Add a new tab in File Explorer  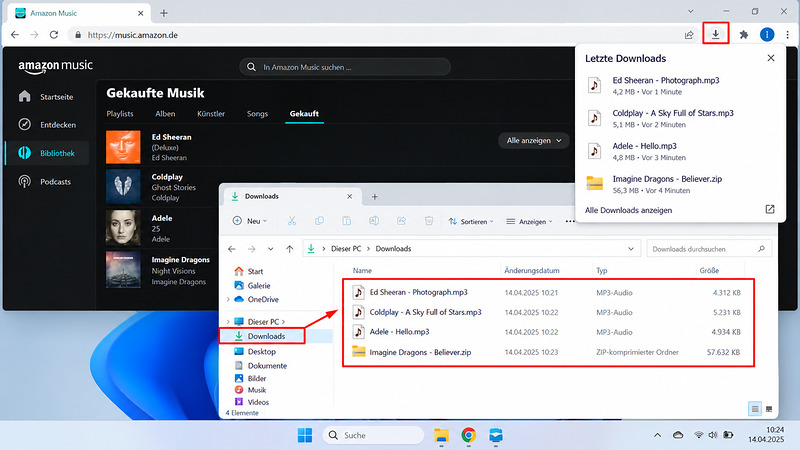point(374,196)
